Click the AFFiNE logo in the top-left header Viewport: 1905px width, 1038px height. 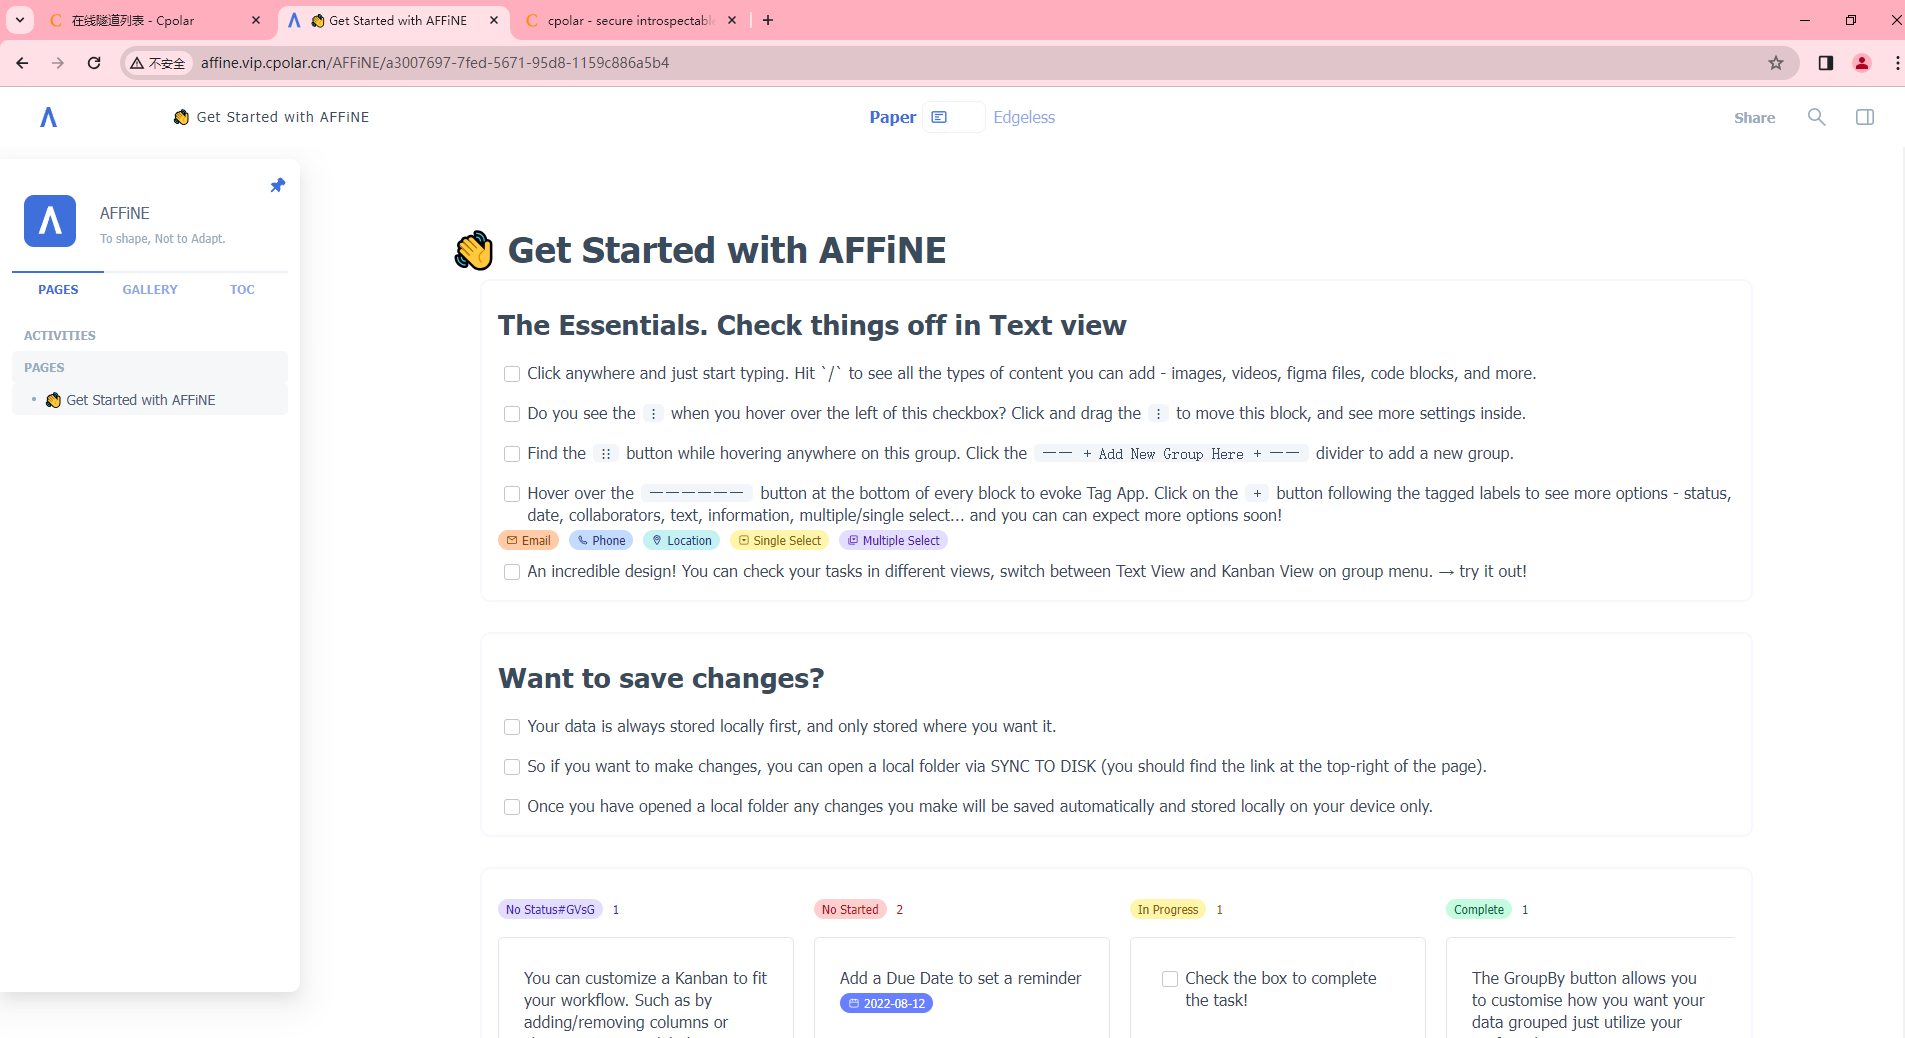click(x=48, y=117)
